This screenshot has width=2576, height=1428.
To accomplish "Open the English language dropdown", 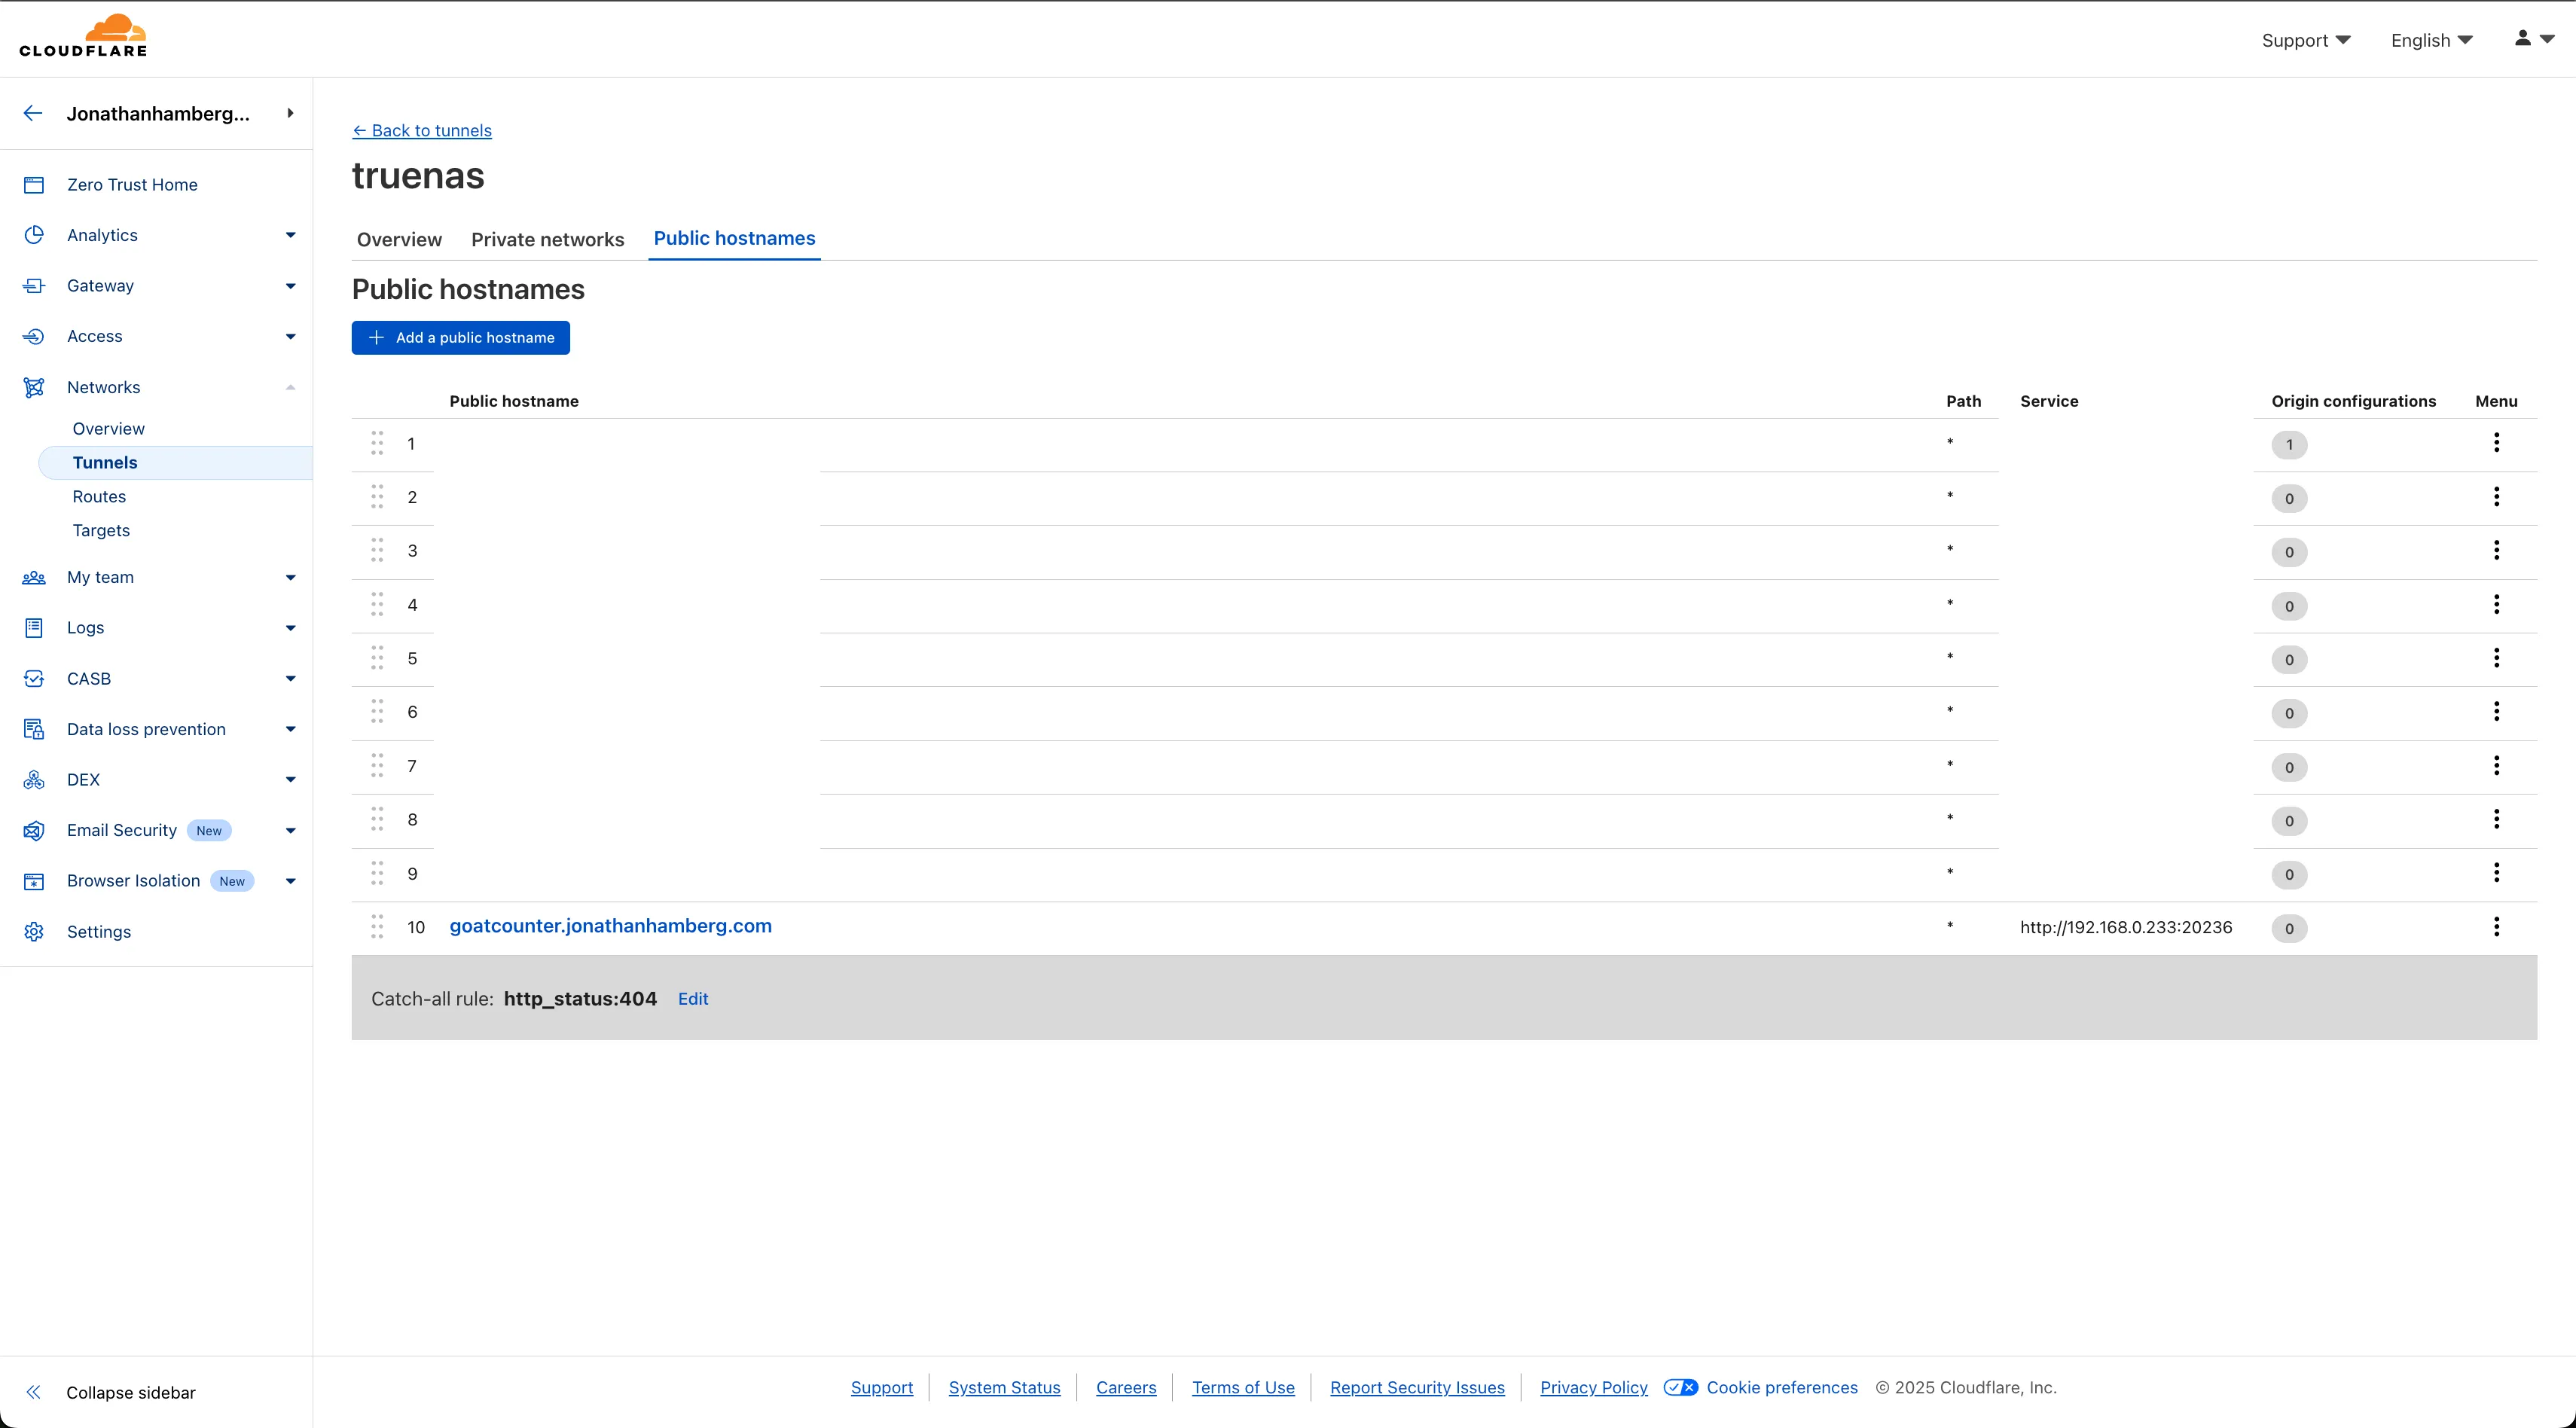I will point(2432,40).
